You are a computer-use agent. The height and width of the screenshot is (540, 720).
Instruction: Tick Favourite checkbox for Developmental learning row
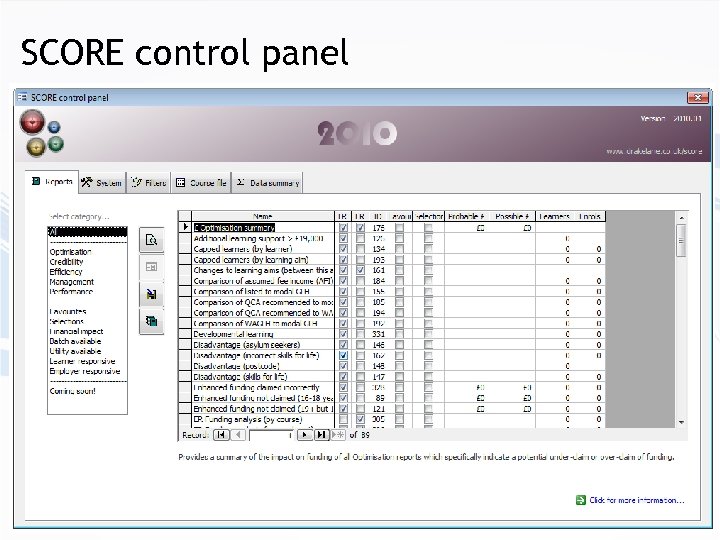pos(399,334)
